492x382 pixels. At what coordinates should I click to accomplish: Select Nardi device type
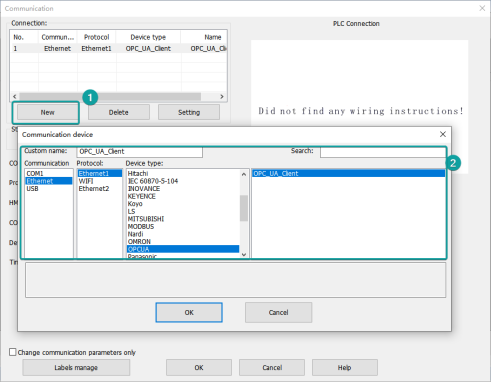[183, 234]
